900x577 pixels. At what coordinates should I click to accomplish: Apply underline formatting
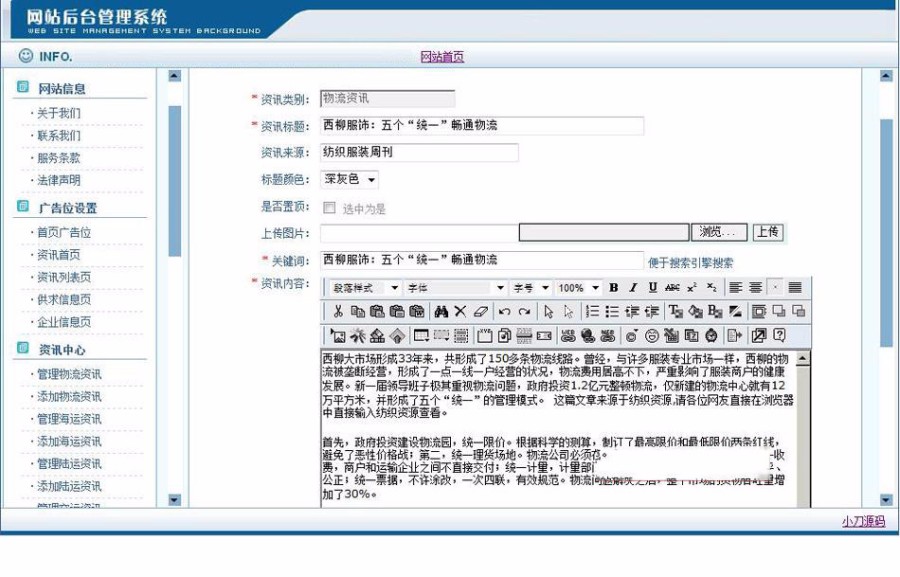(x=653, y=288)
